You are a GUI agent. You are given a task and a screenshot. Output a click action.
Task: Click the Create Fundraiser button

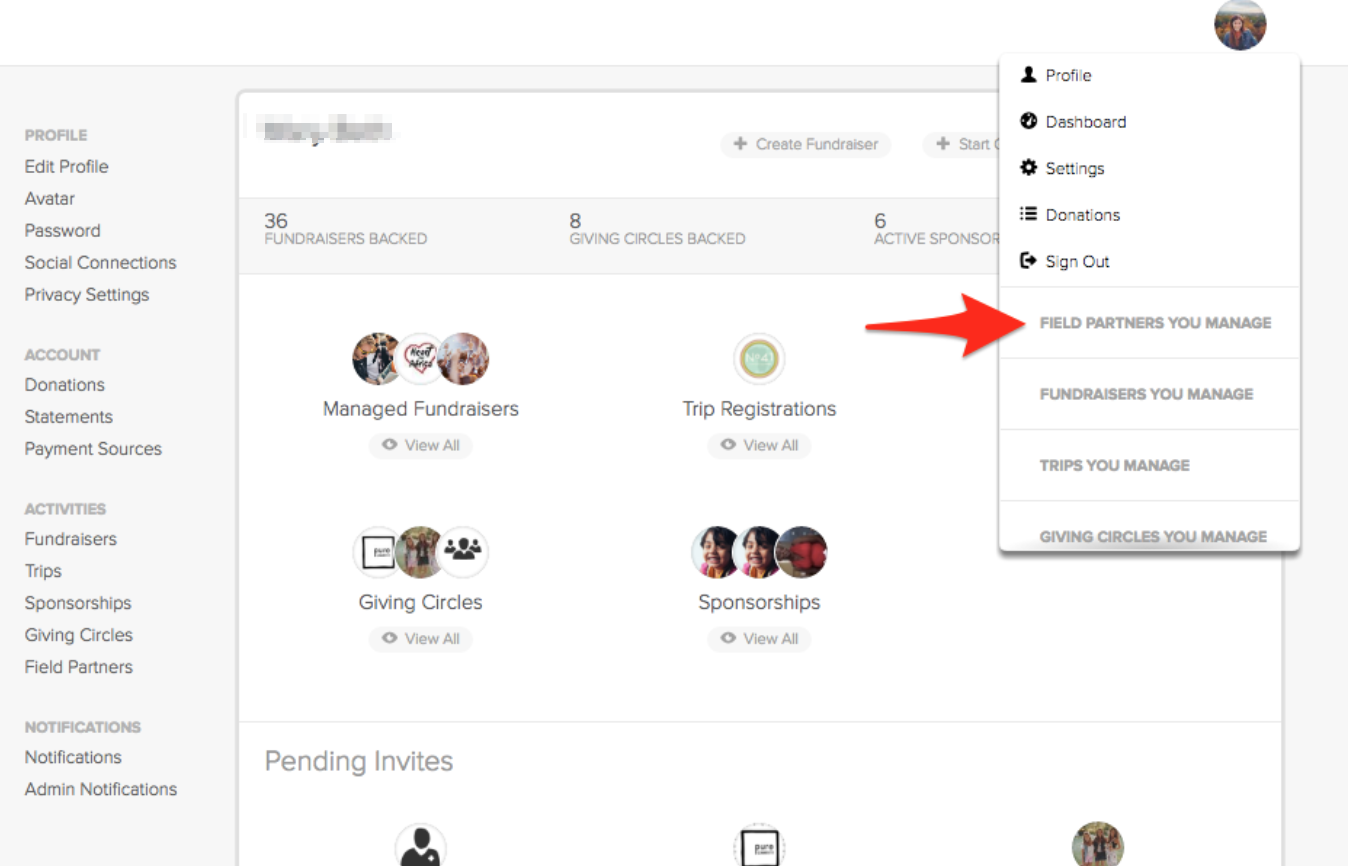tap(806, 144)
